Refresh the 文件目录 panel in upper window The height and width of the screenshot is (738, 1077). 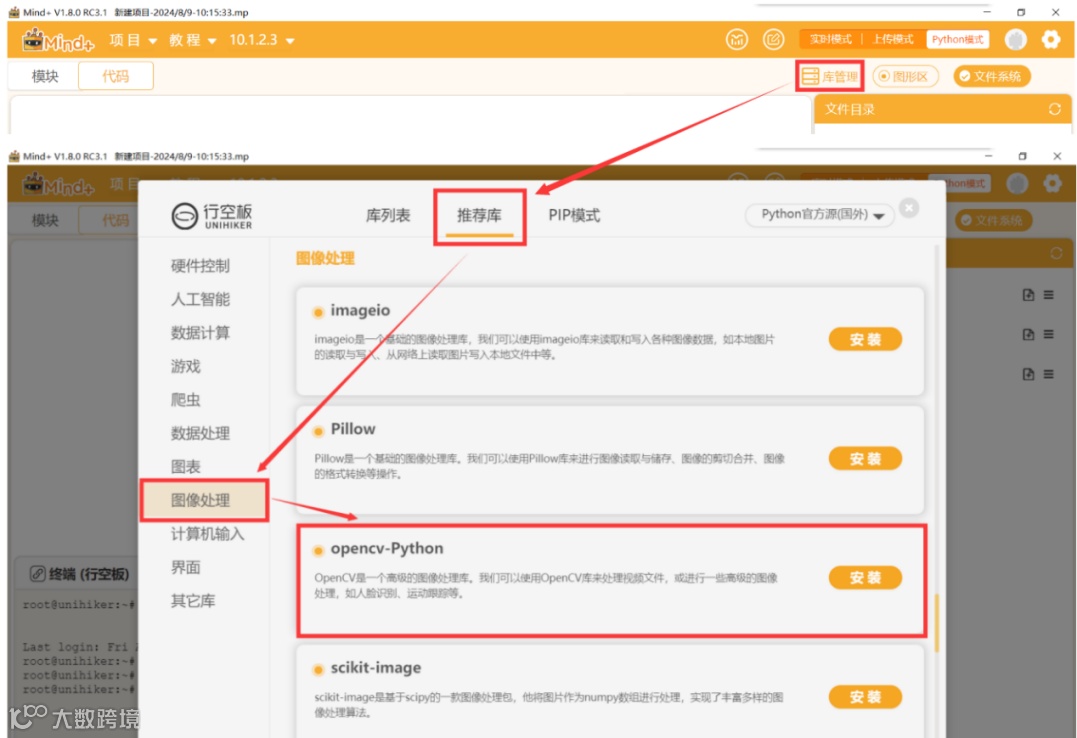(x=1054, y=109)
